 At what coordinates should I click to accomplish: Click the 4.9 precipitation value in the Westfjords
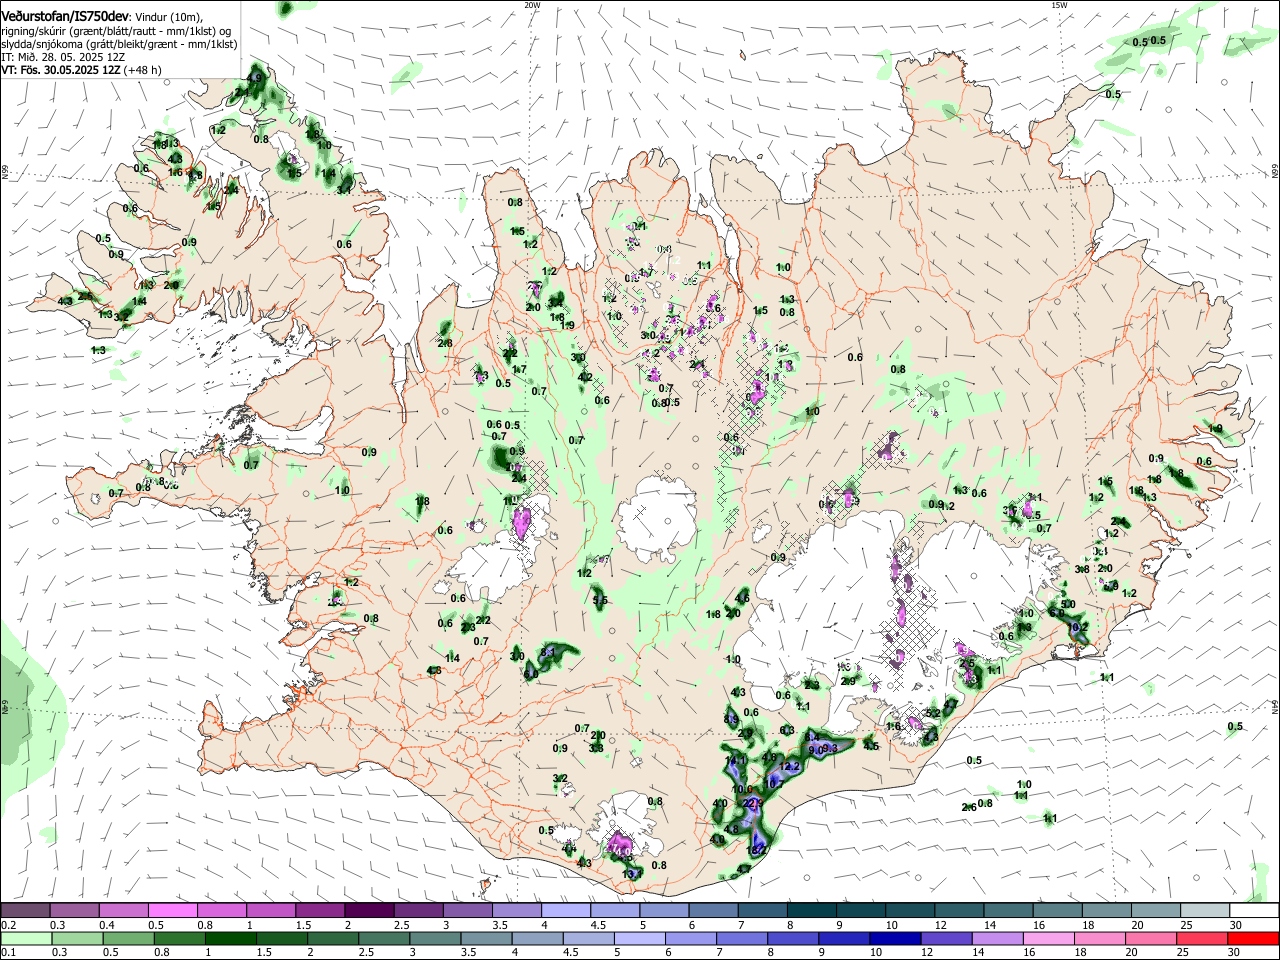[x=254, y=78]
